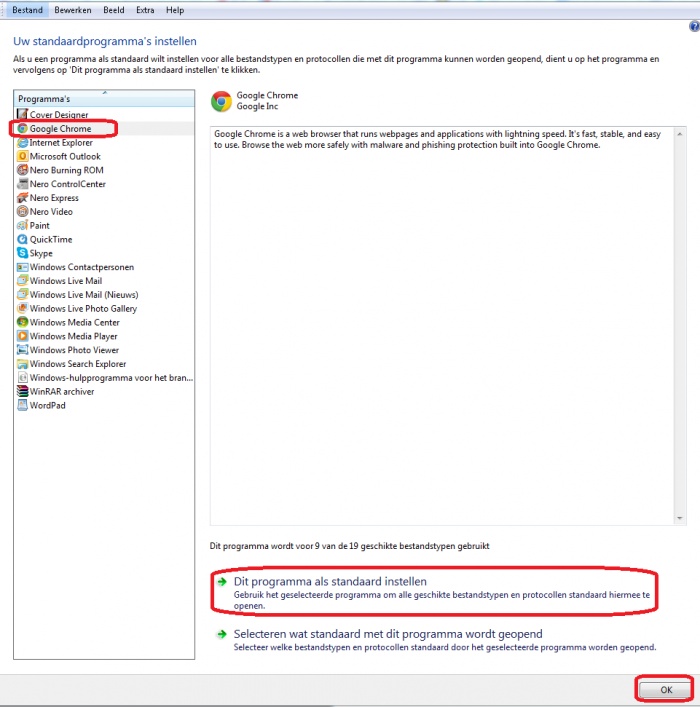Image resolution: width=700 pixels, height=707 pixels.
Task: Click the Nero Express icon
Action: [x=22, y=198]
